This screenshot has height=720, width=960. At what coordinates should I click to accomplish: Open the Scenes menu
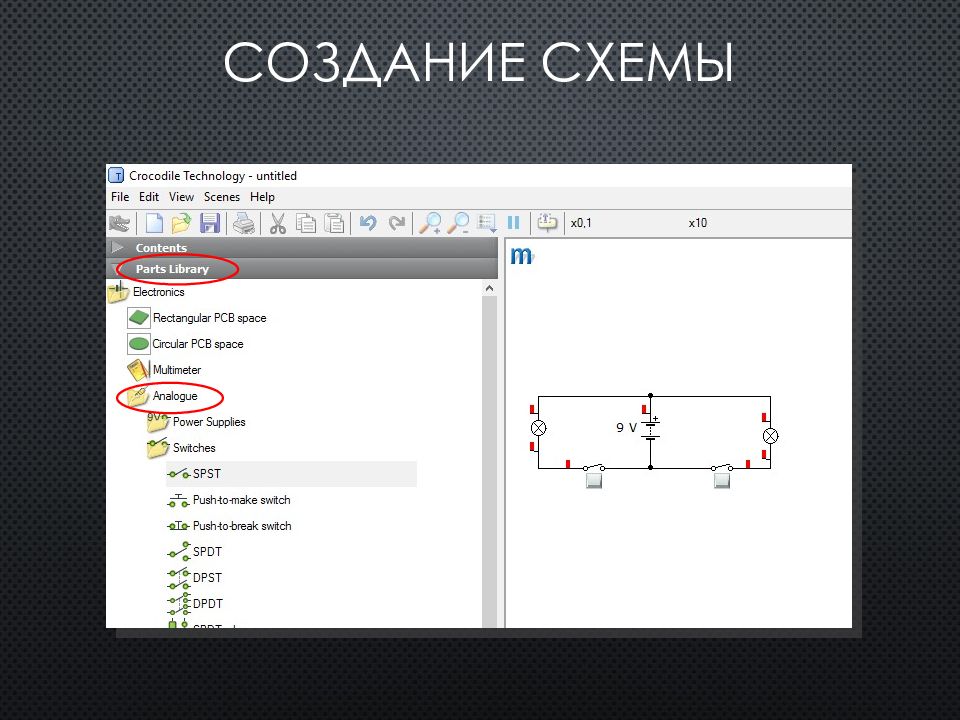tap(221, 197)
